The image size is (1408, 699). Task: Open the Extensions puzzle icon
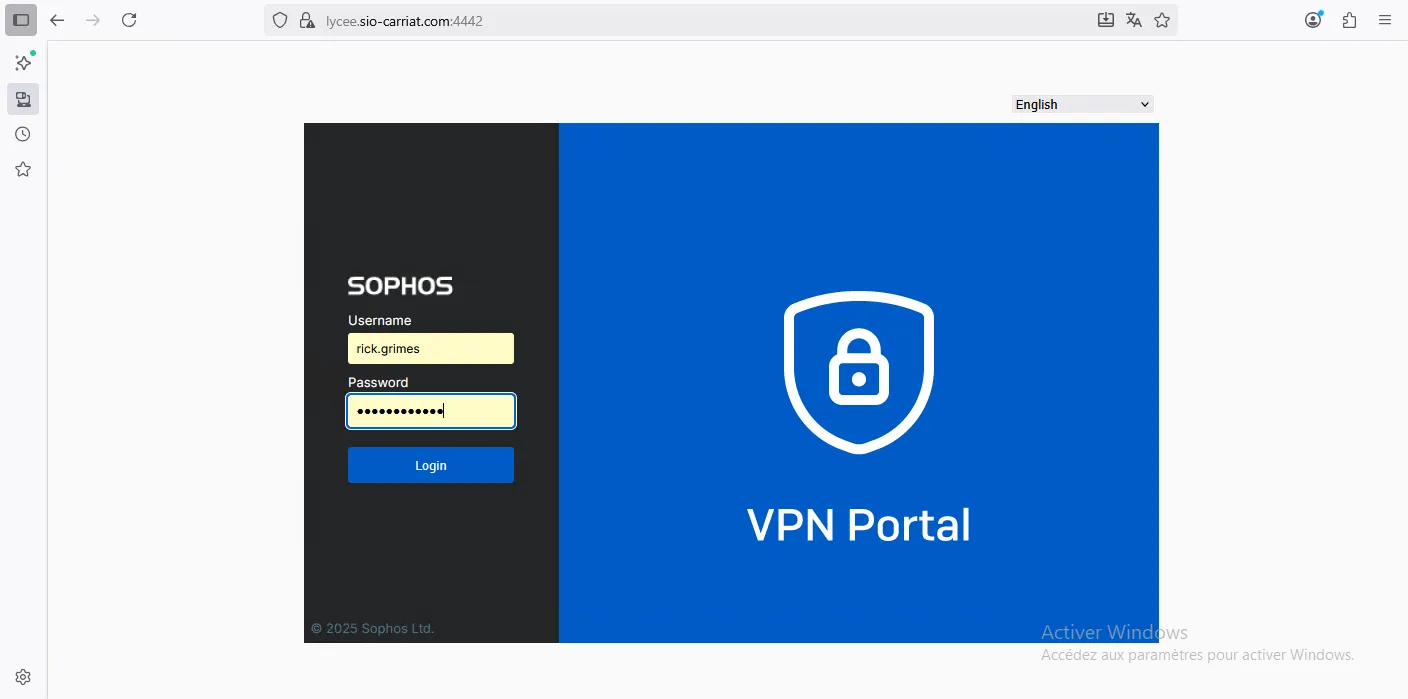coord(1350,20)
